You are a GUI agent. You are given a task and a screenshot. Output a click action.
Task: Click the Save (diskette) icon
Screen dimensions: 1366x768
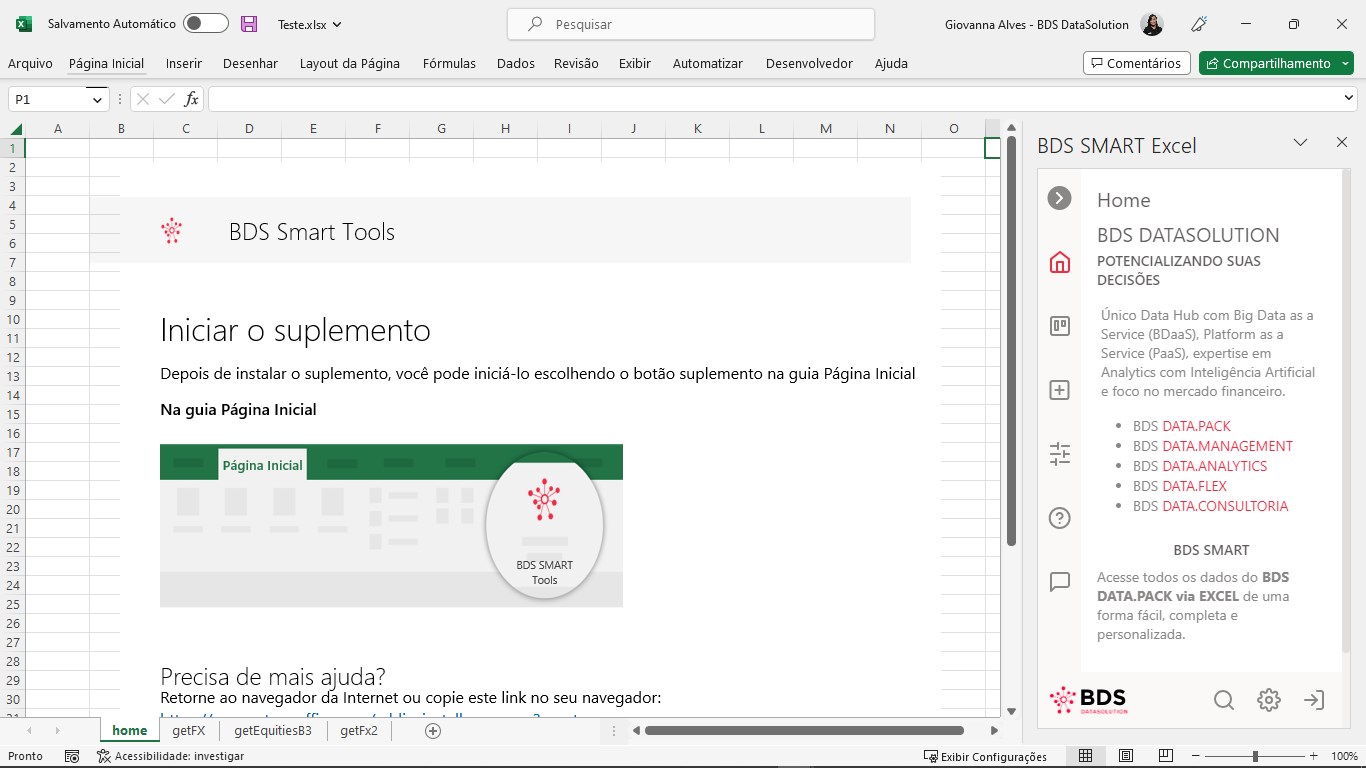pos(249,24)
